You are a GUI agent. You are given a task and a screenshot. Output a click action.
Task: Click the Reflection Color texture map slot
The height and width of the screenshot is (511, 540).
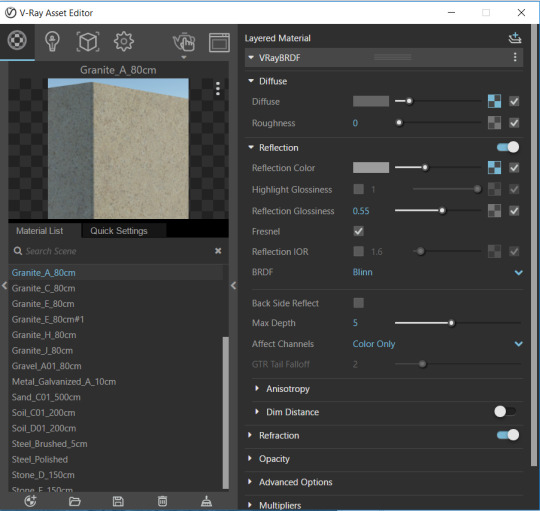(495, 168)
